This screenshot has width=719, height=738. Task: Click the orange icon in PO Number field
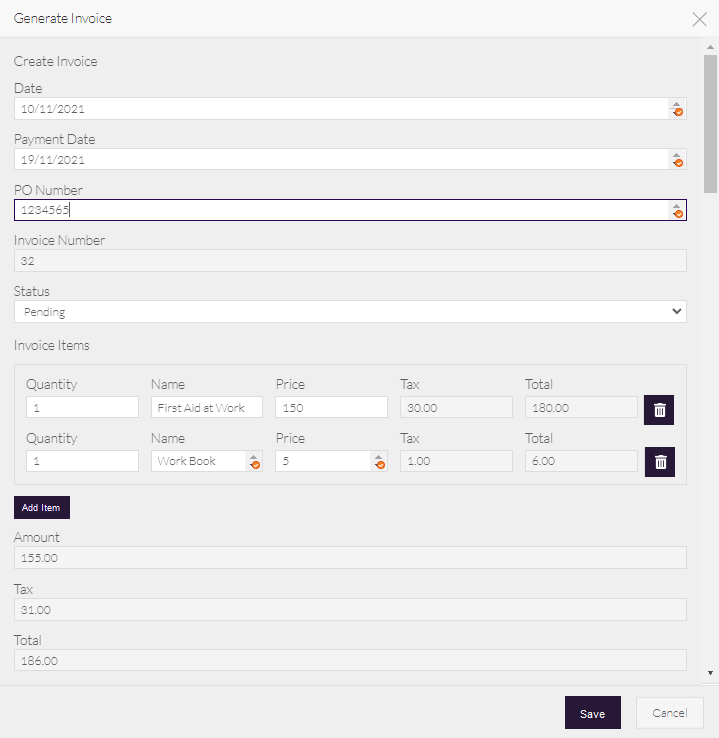(x=678, y=214)
